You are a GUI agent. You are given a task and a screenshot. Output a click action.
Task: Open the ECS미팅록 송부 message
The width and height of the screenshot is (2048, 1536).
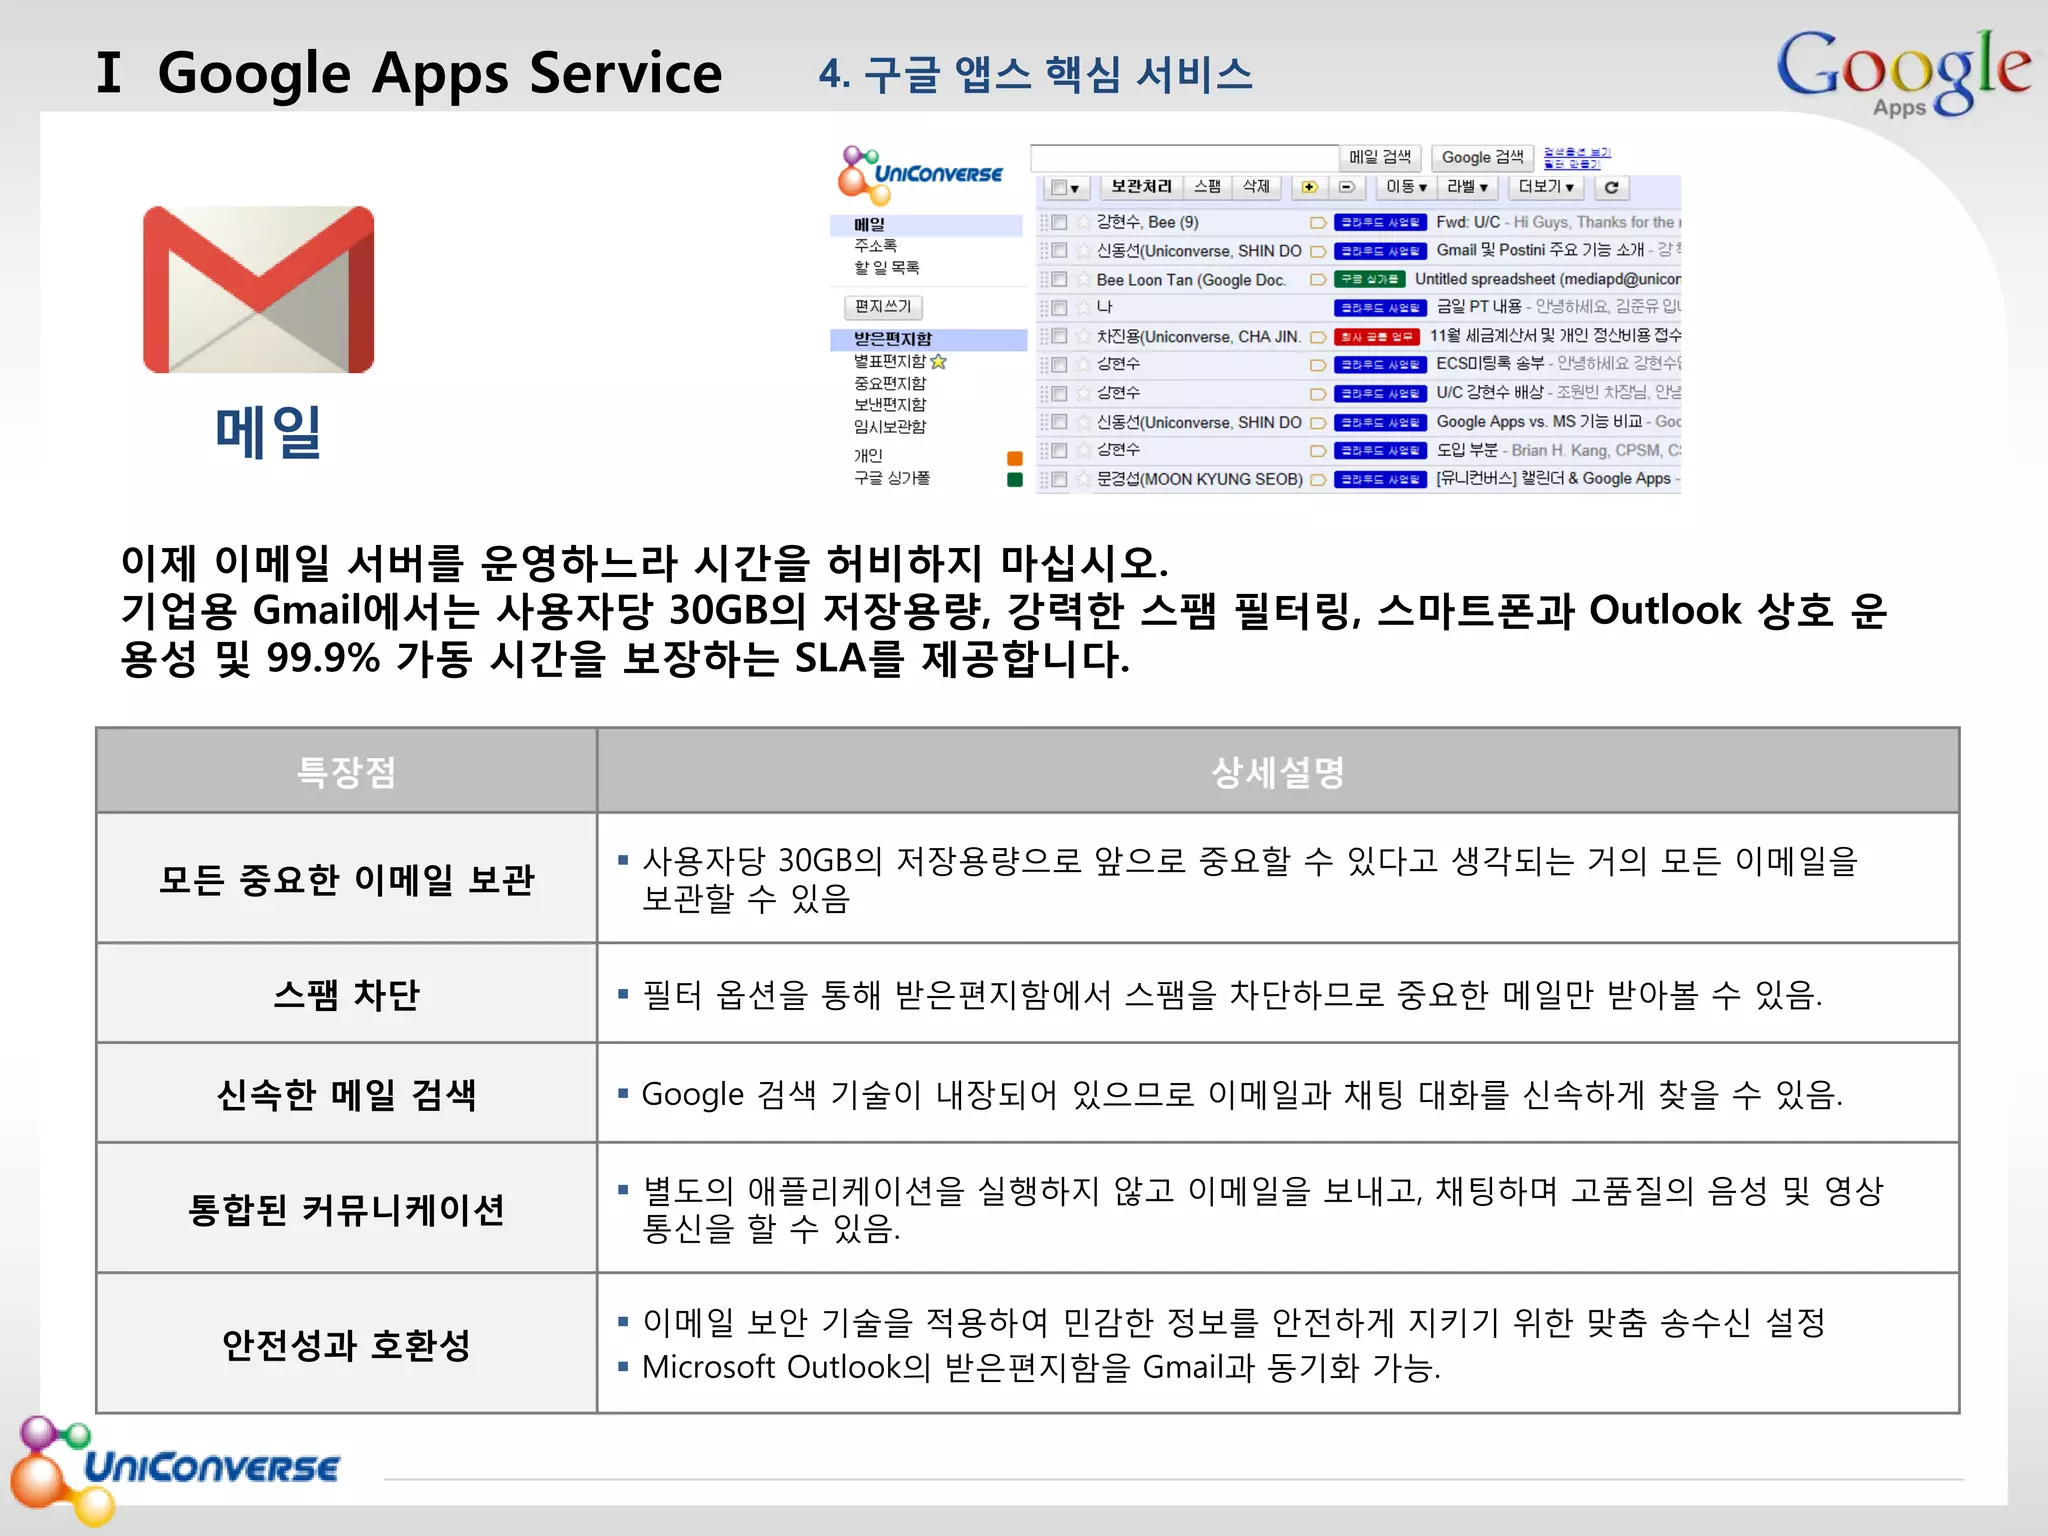click(x=1490, y=364)
